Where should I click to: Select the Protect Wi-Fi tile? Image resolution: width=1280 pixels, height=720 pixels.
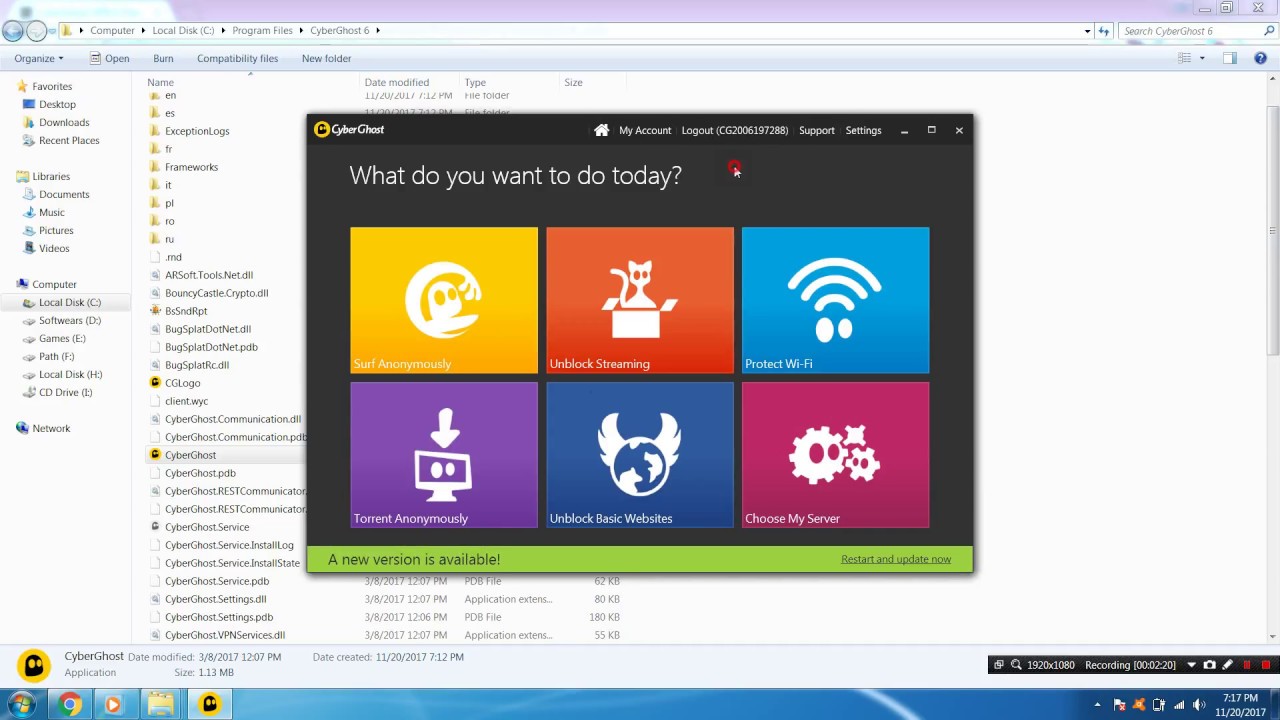click(835, 300)
